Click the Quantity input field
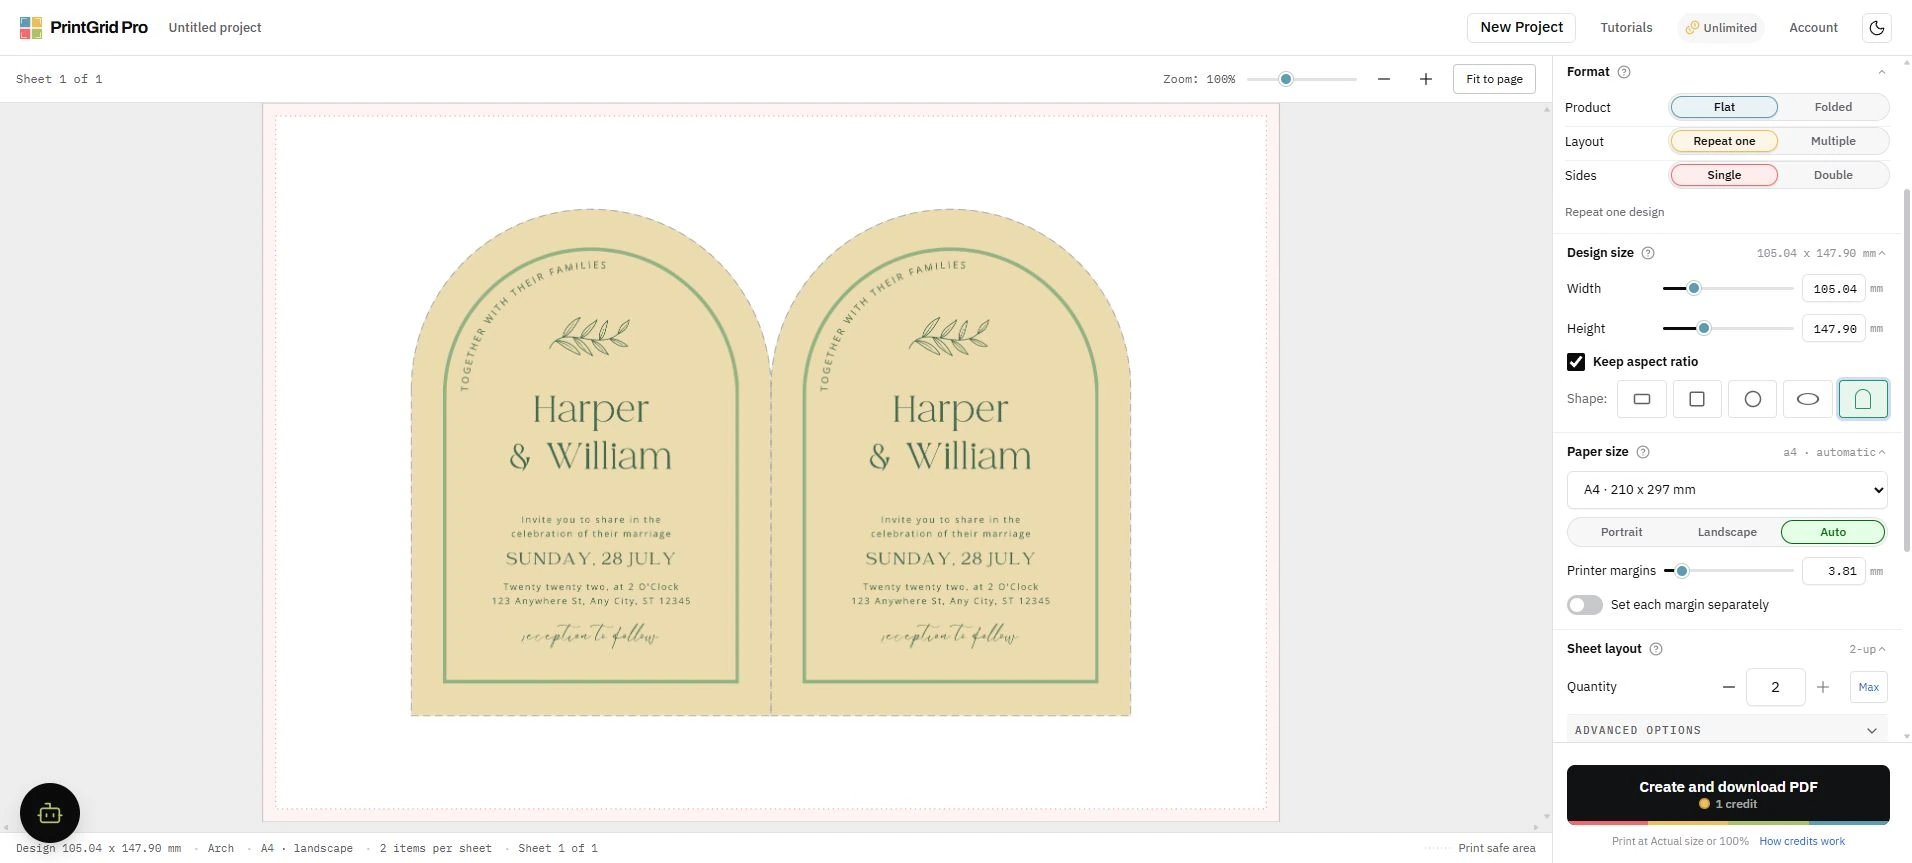 [1775, 687]
